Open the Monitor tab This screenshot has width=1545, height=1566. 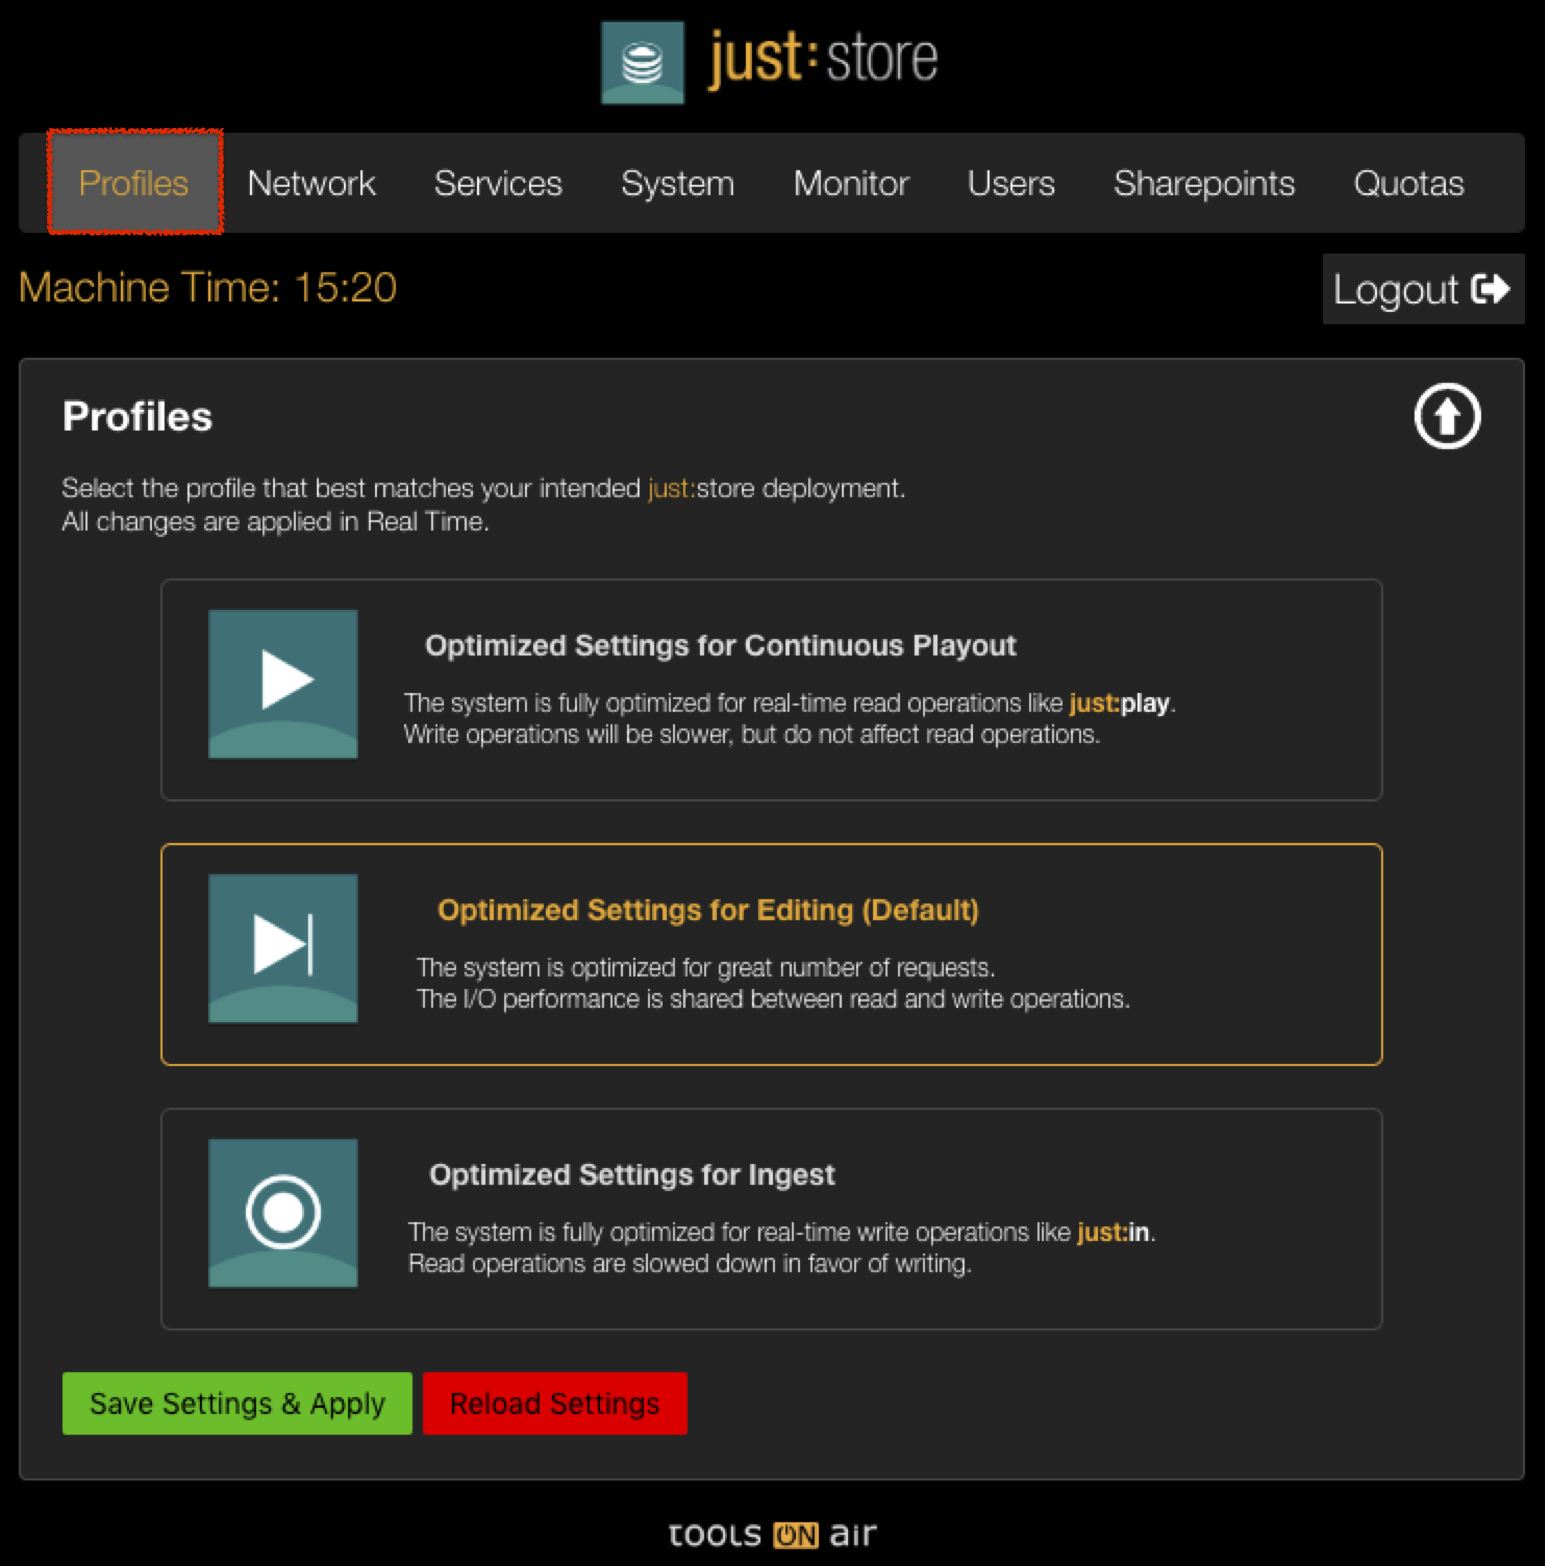click(851, 183)
